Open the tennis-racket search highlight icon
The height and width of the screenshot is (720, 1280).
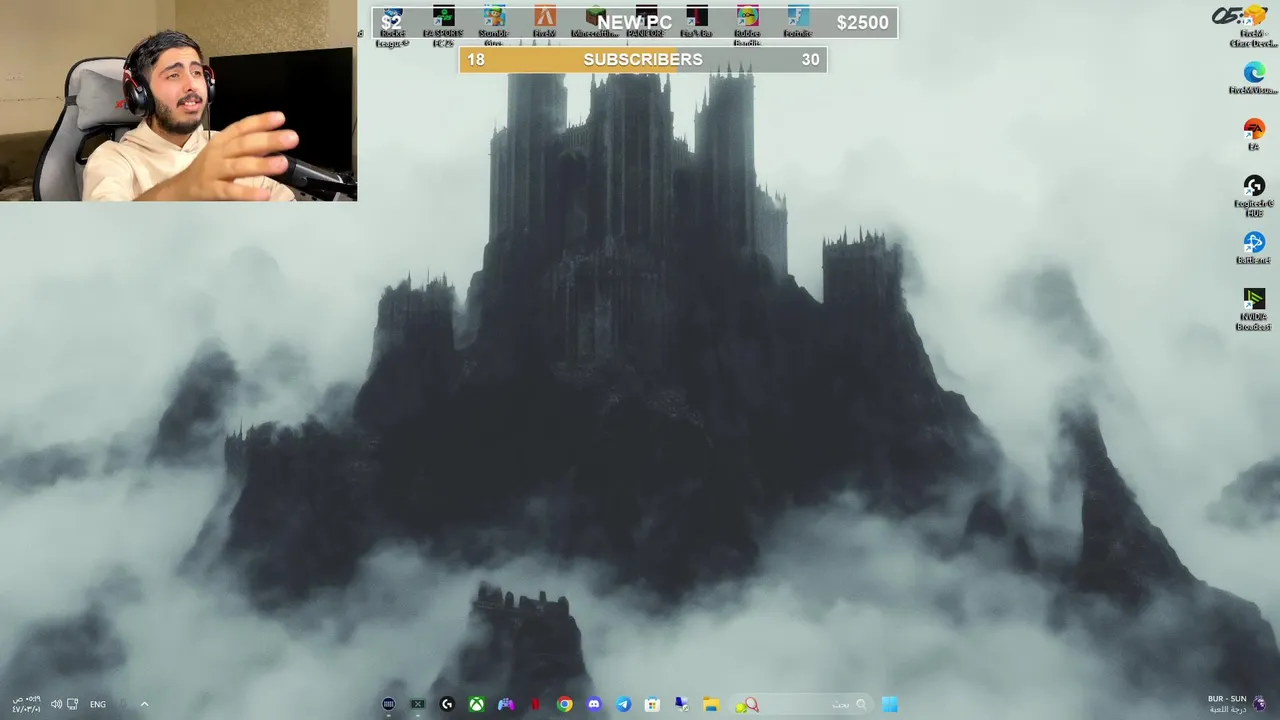pos(747,705)
